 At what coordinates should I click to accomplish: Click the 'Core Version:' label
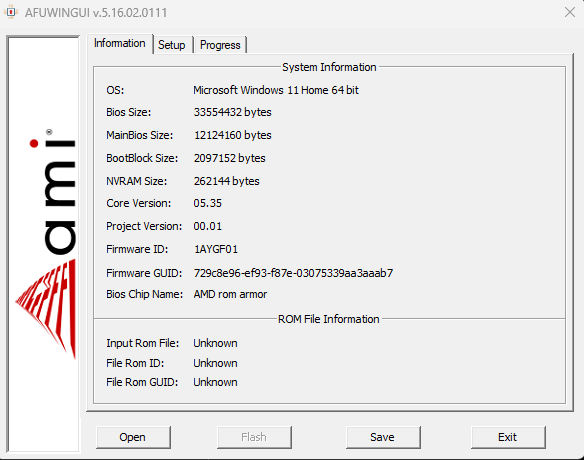[x=139, y=203]
